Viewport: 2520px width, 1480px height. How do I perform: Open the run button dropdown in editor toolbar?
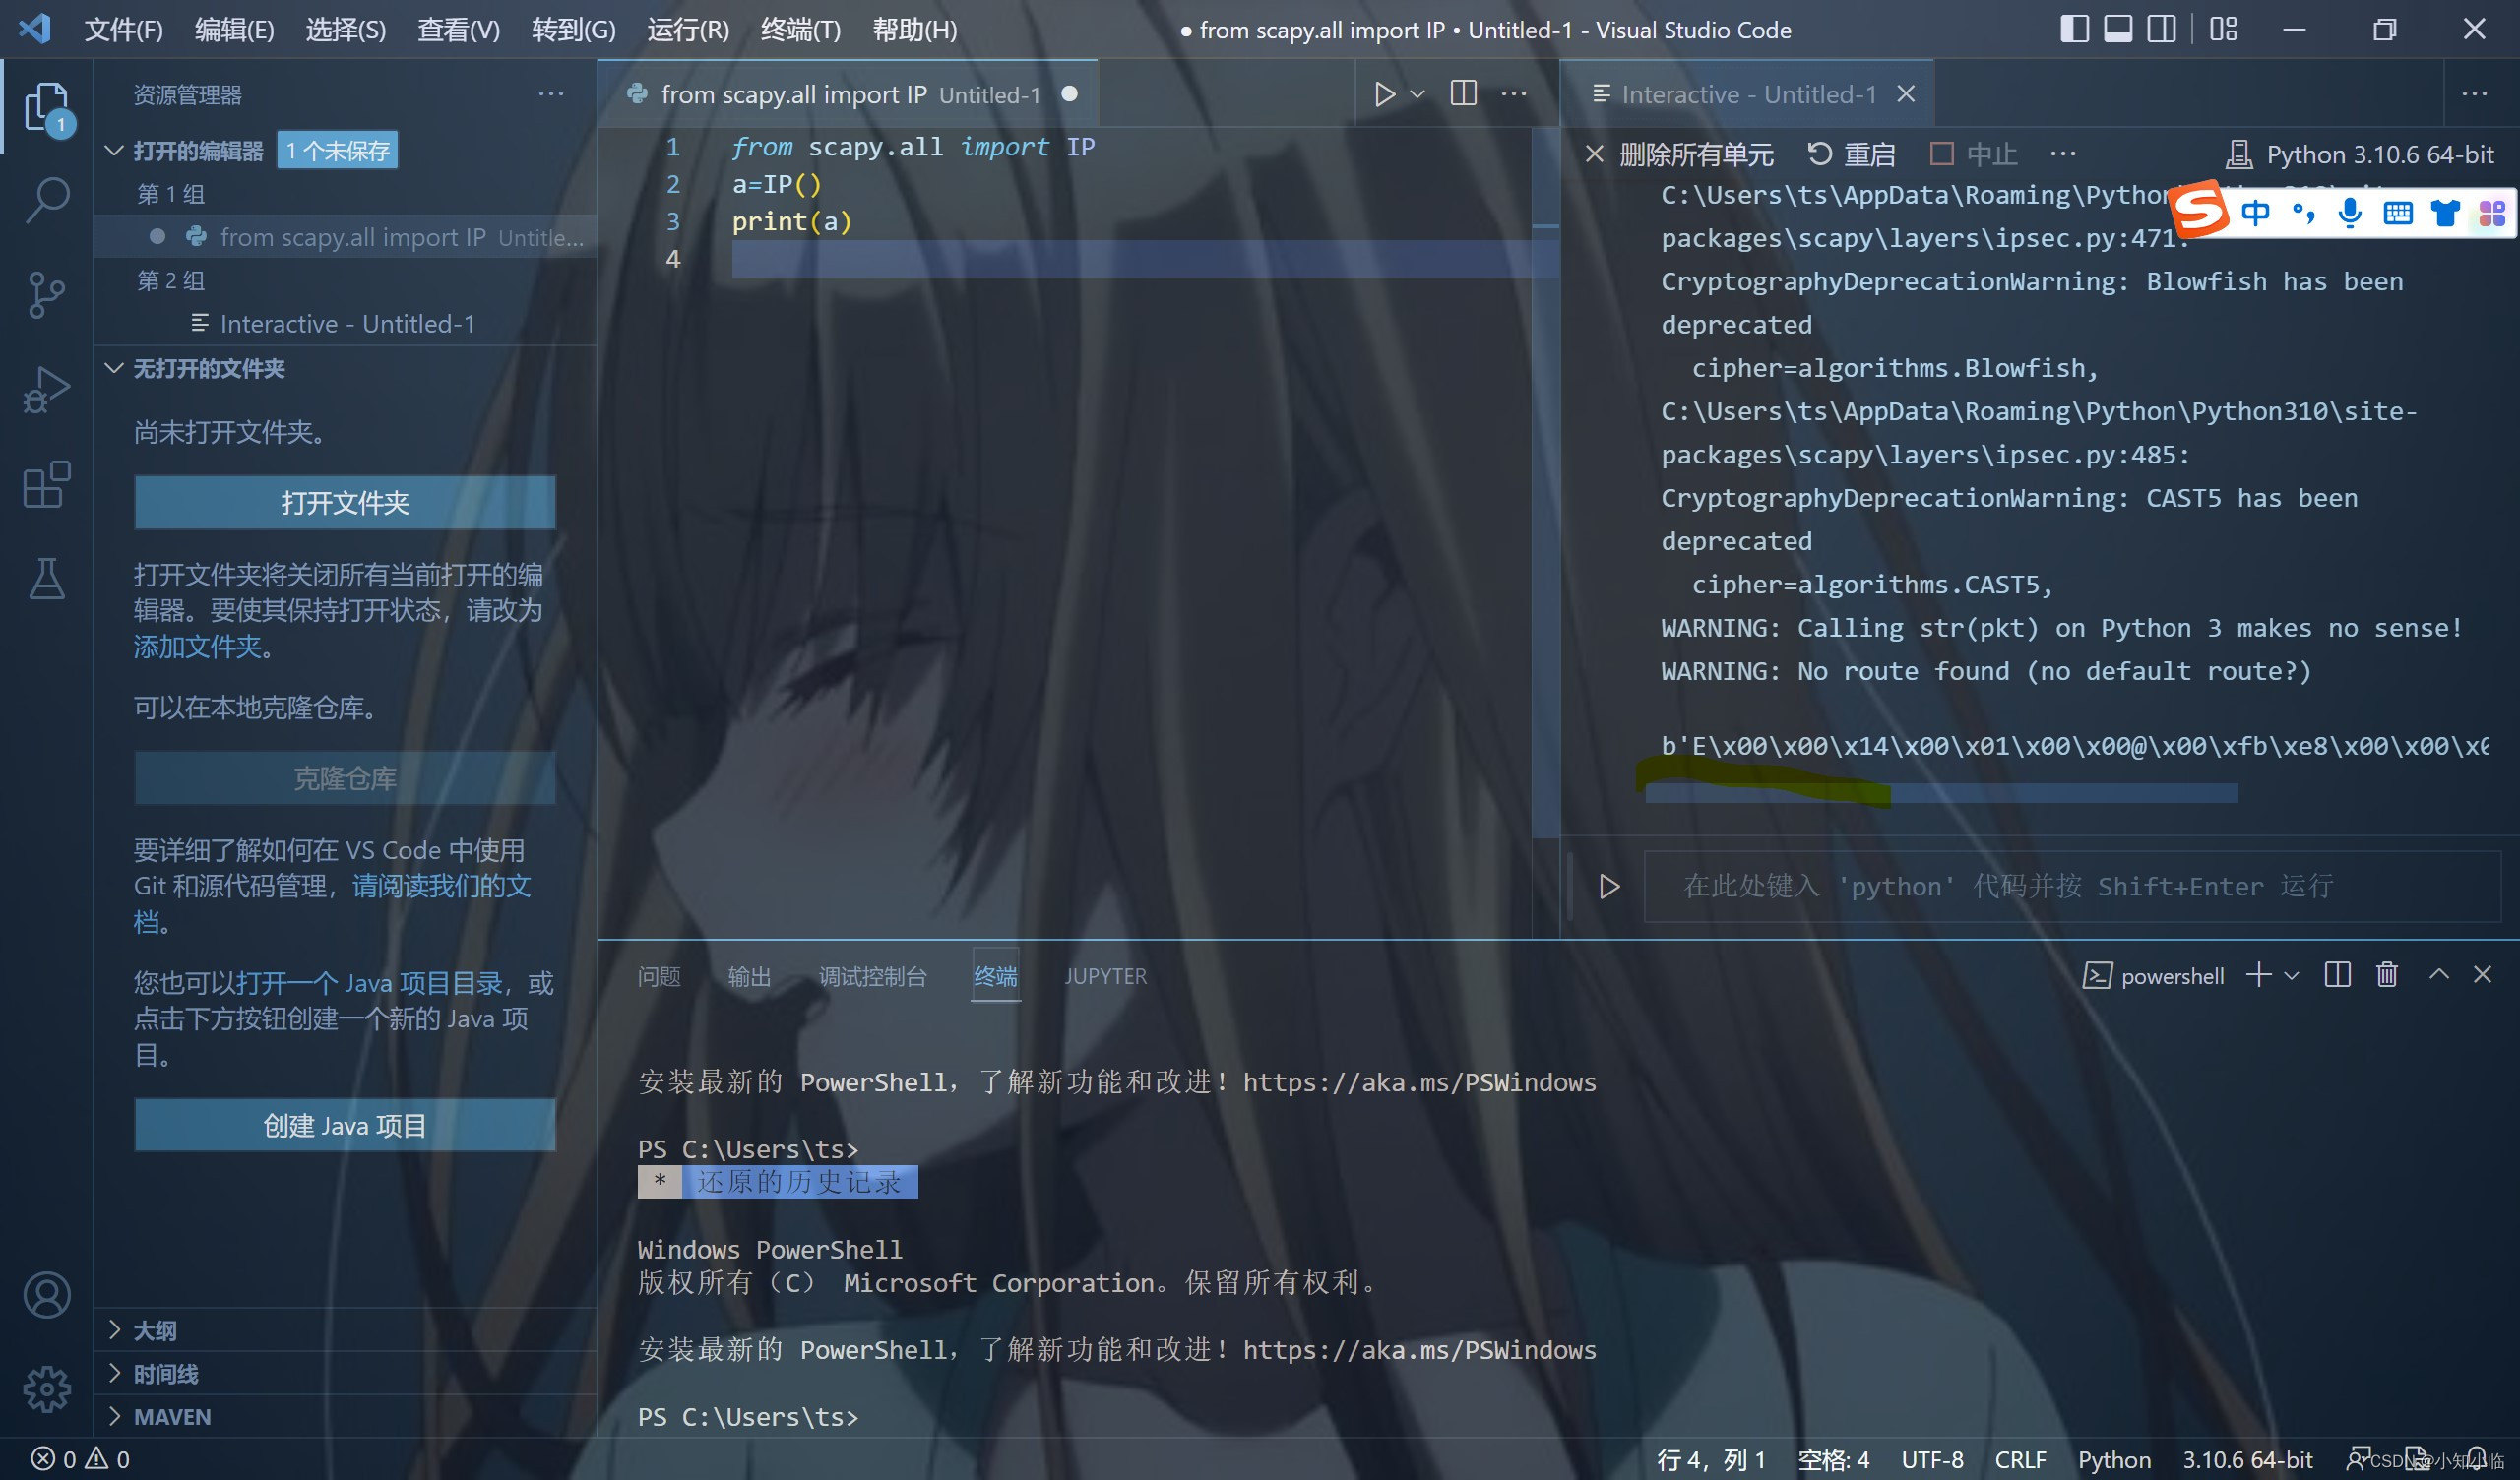(1417, 93)
